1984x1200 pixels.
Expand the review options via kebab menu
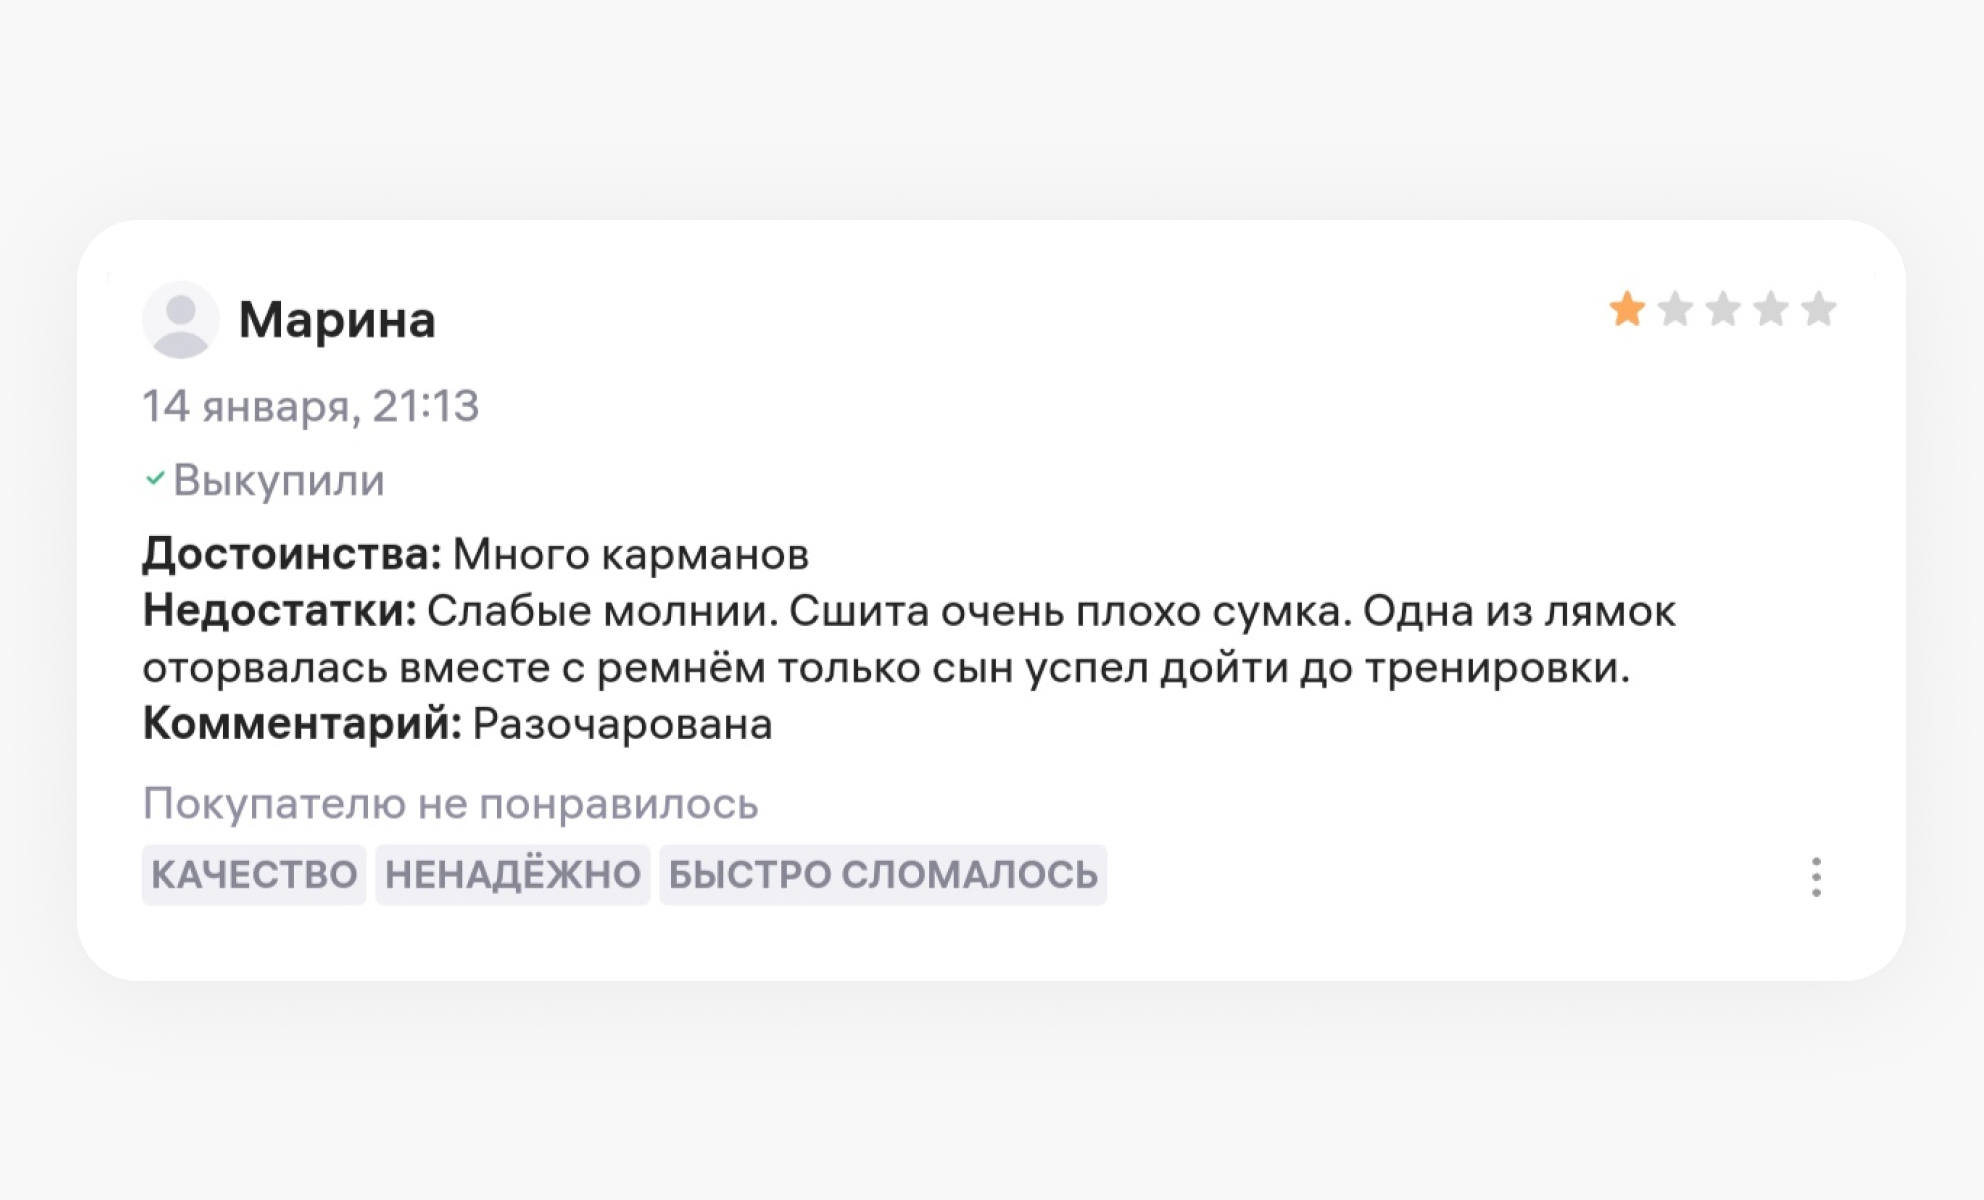[1818, 875]
